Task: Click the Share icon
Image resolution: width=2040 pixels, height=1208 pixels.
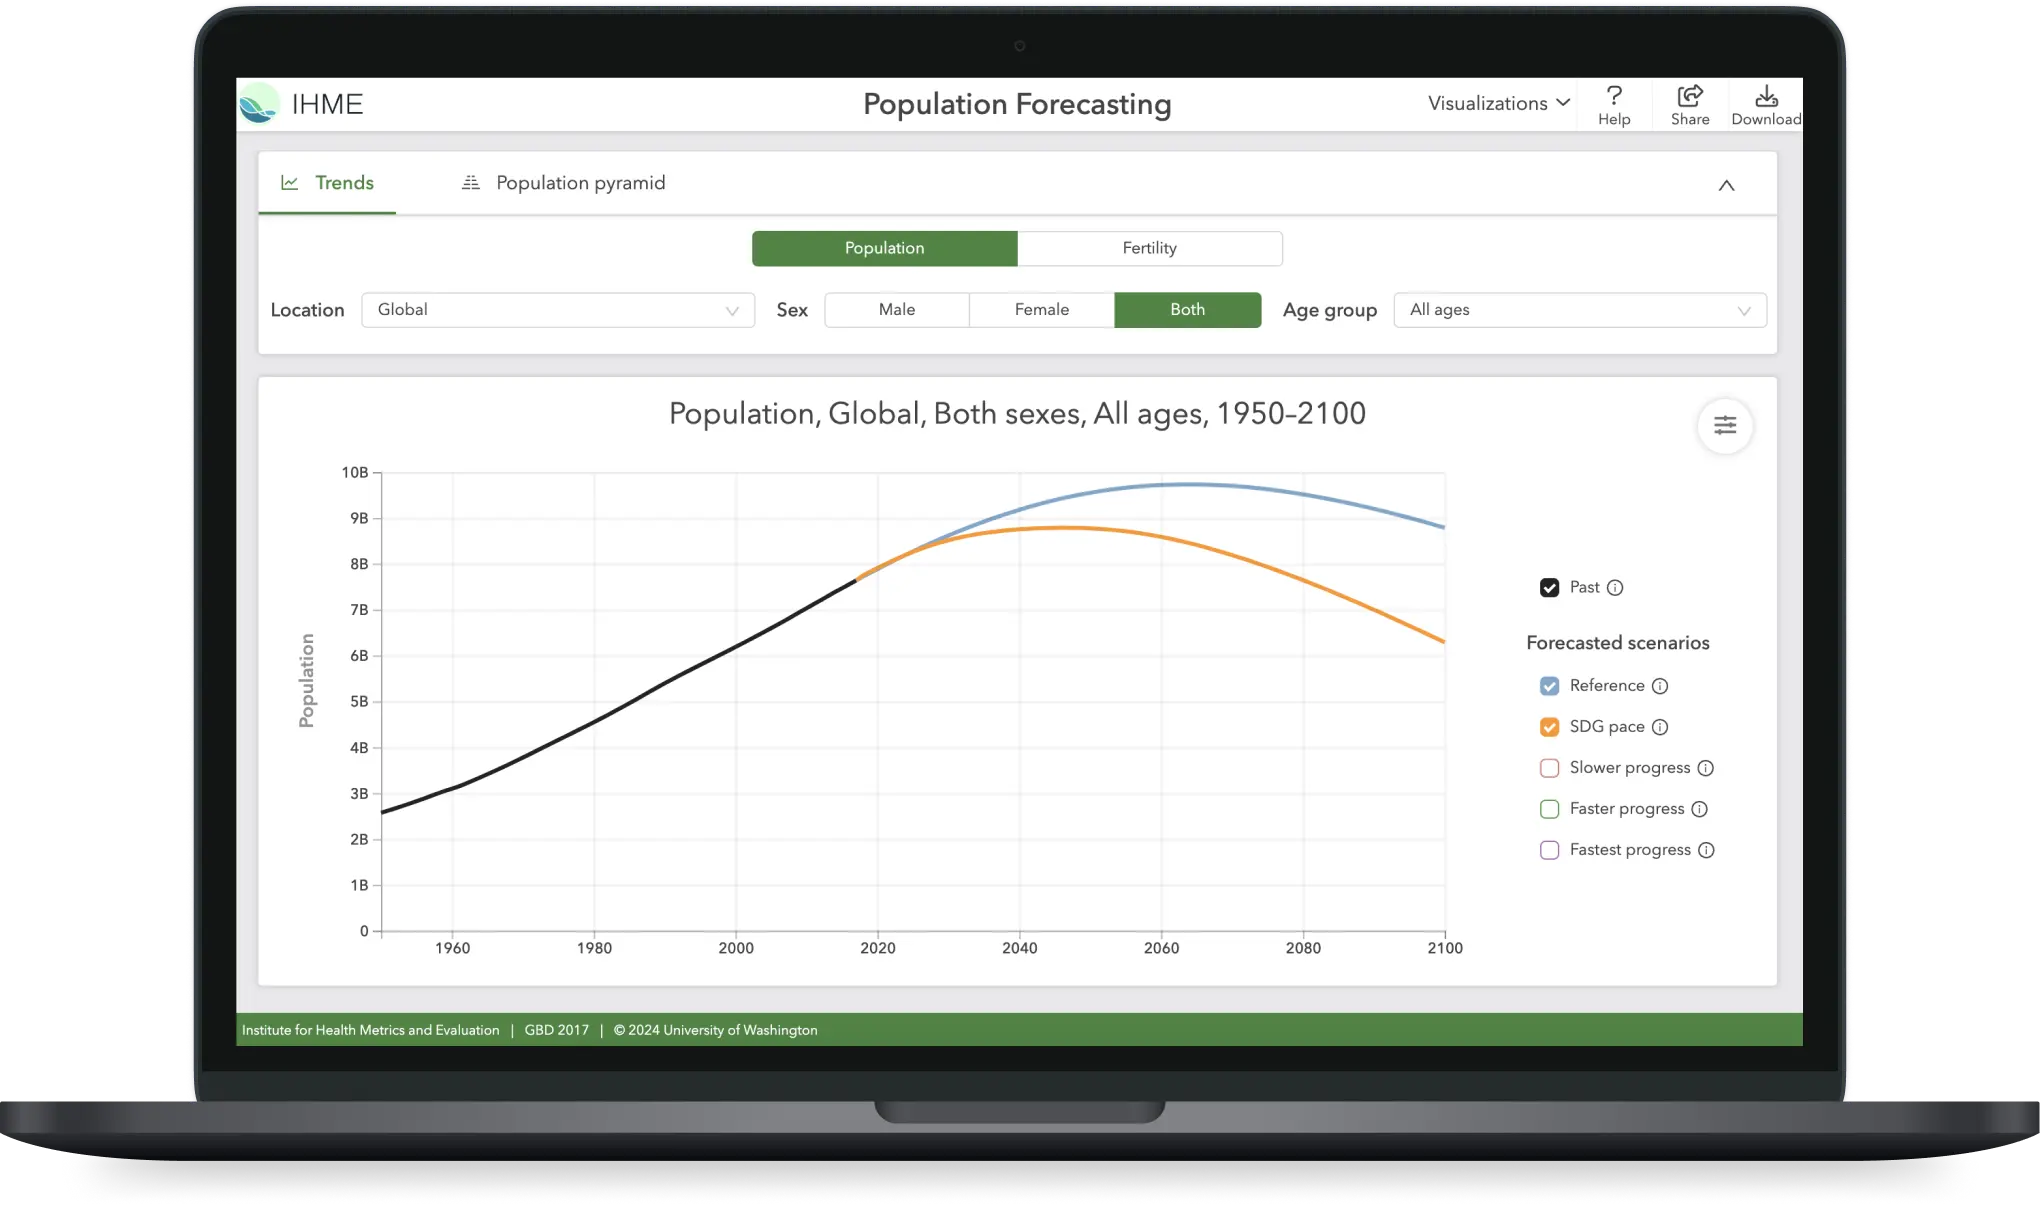Action: 1690,95
